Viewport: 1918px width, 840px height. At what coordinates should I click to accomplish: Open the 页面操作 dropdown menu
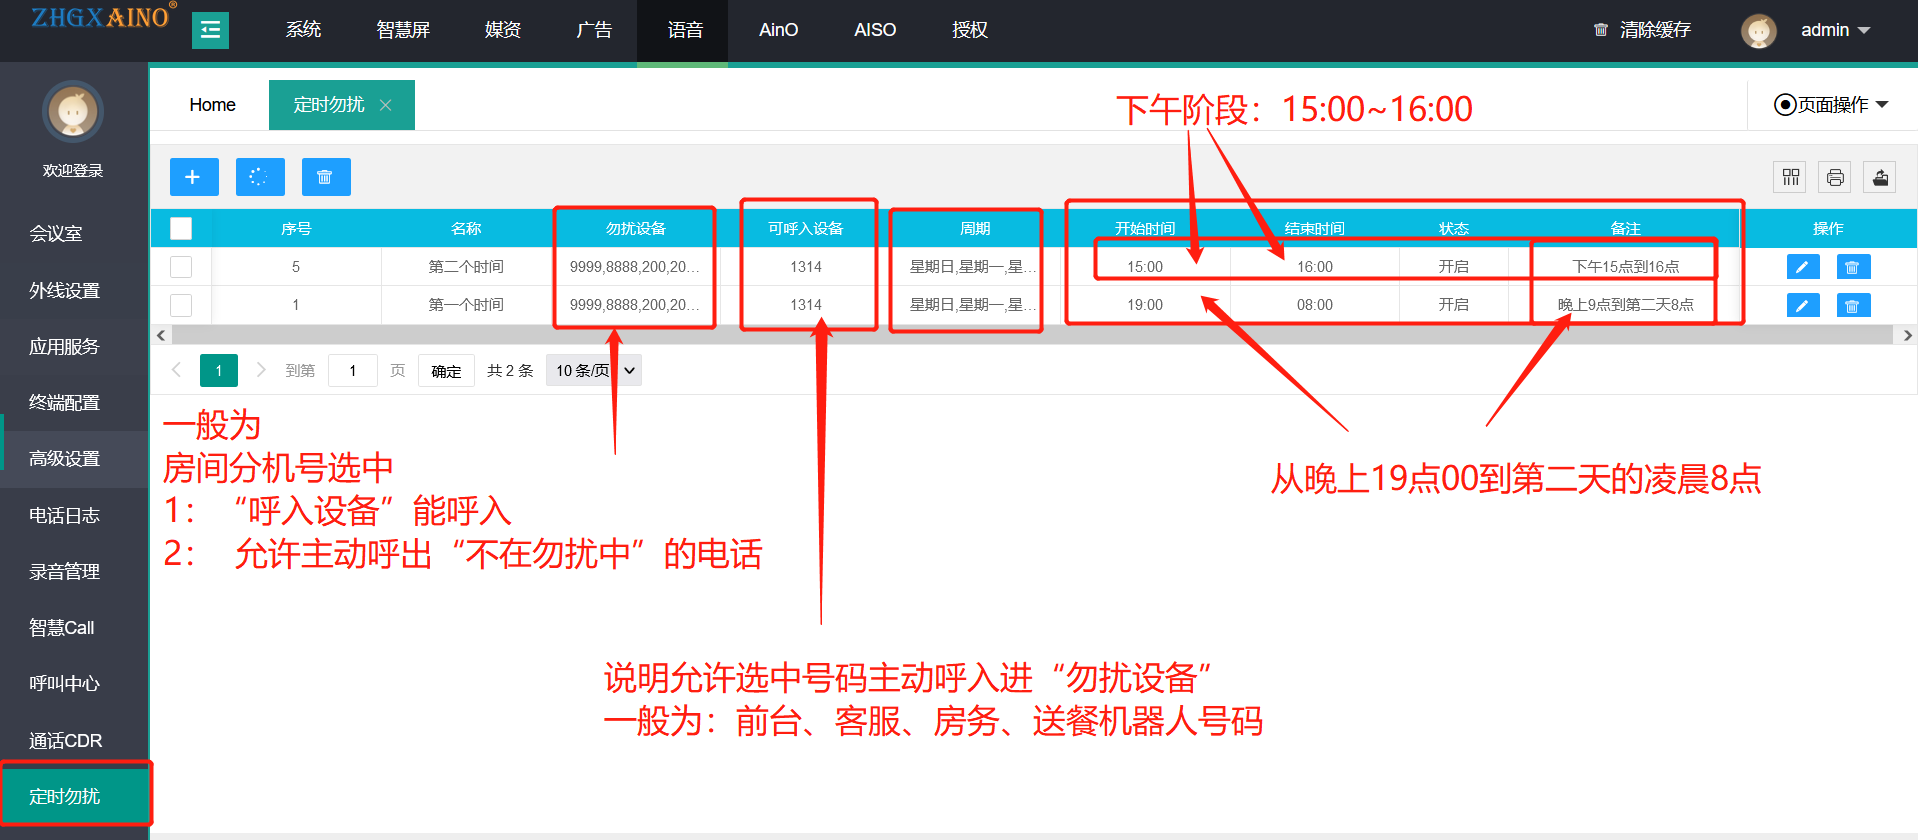[1831, 105]
